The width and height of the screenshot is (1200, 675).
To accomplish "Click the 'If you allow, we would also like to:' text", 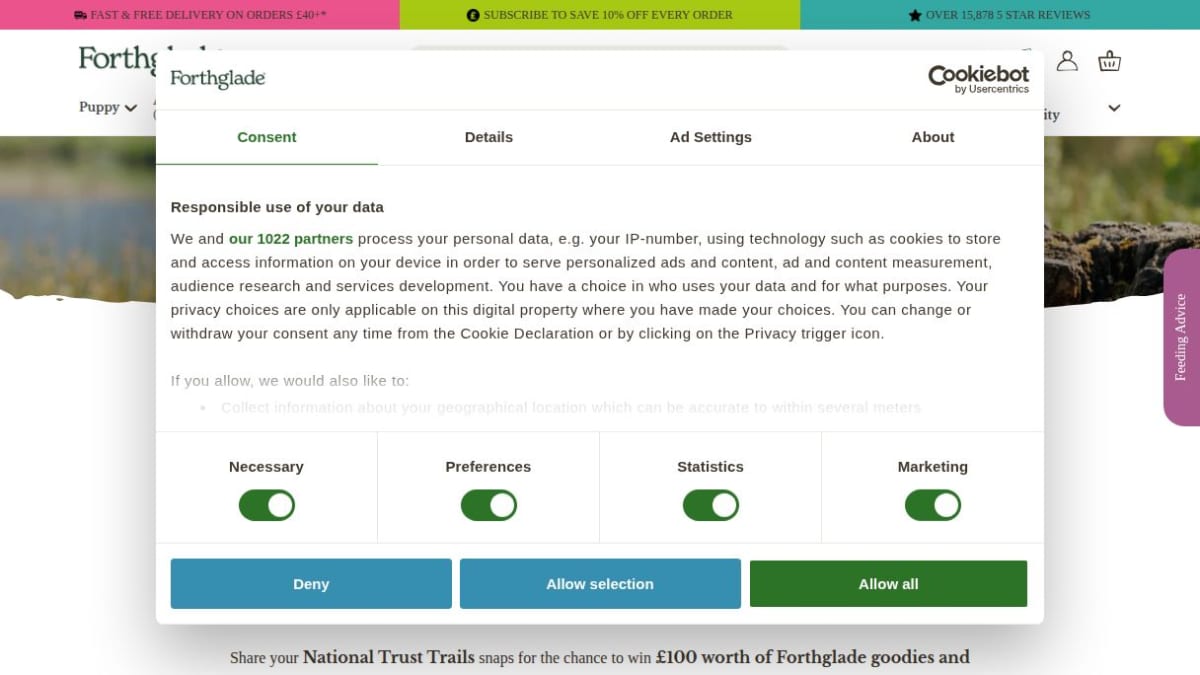I will pyautogui.click(x=290, y=381).
